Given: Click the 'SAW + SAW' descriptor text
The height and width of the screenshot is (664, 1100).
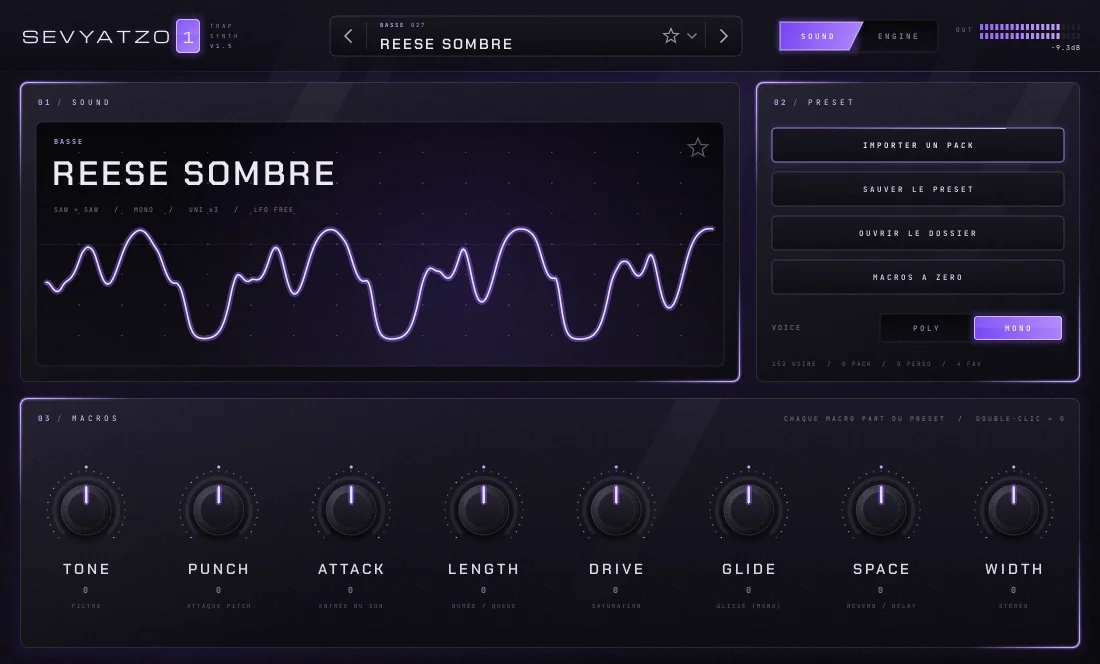Looking at the screenshot, I should pyautogui.click(x=76, y=210).
